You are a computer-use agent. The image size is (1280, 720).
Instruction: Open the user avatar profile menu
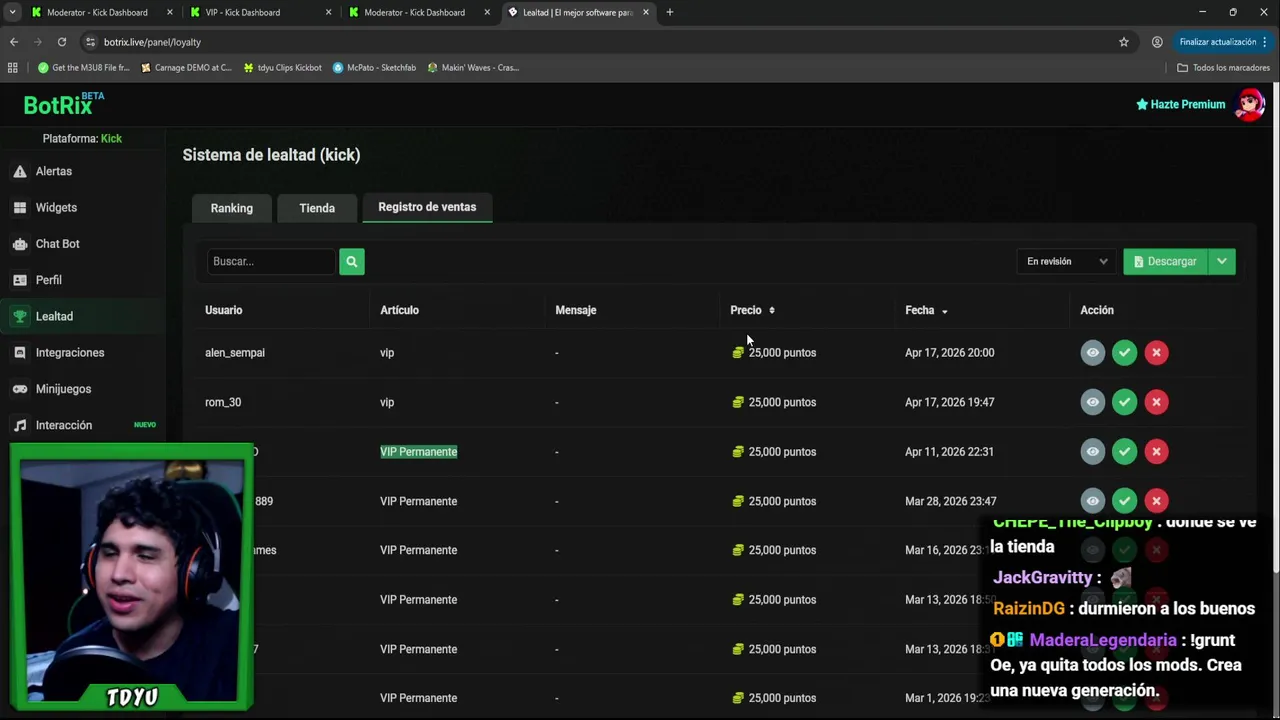[1250, 104]
